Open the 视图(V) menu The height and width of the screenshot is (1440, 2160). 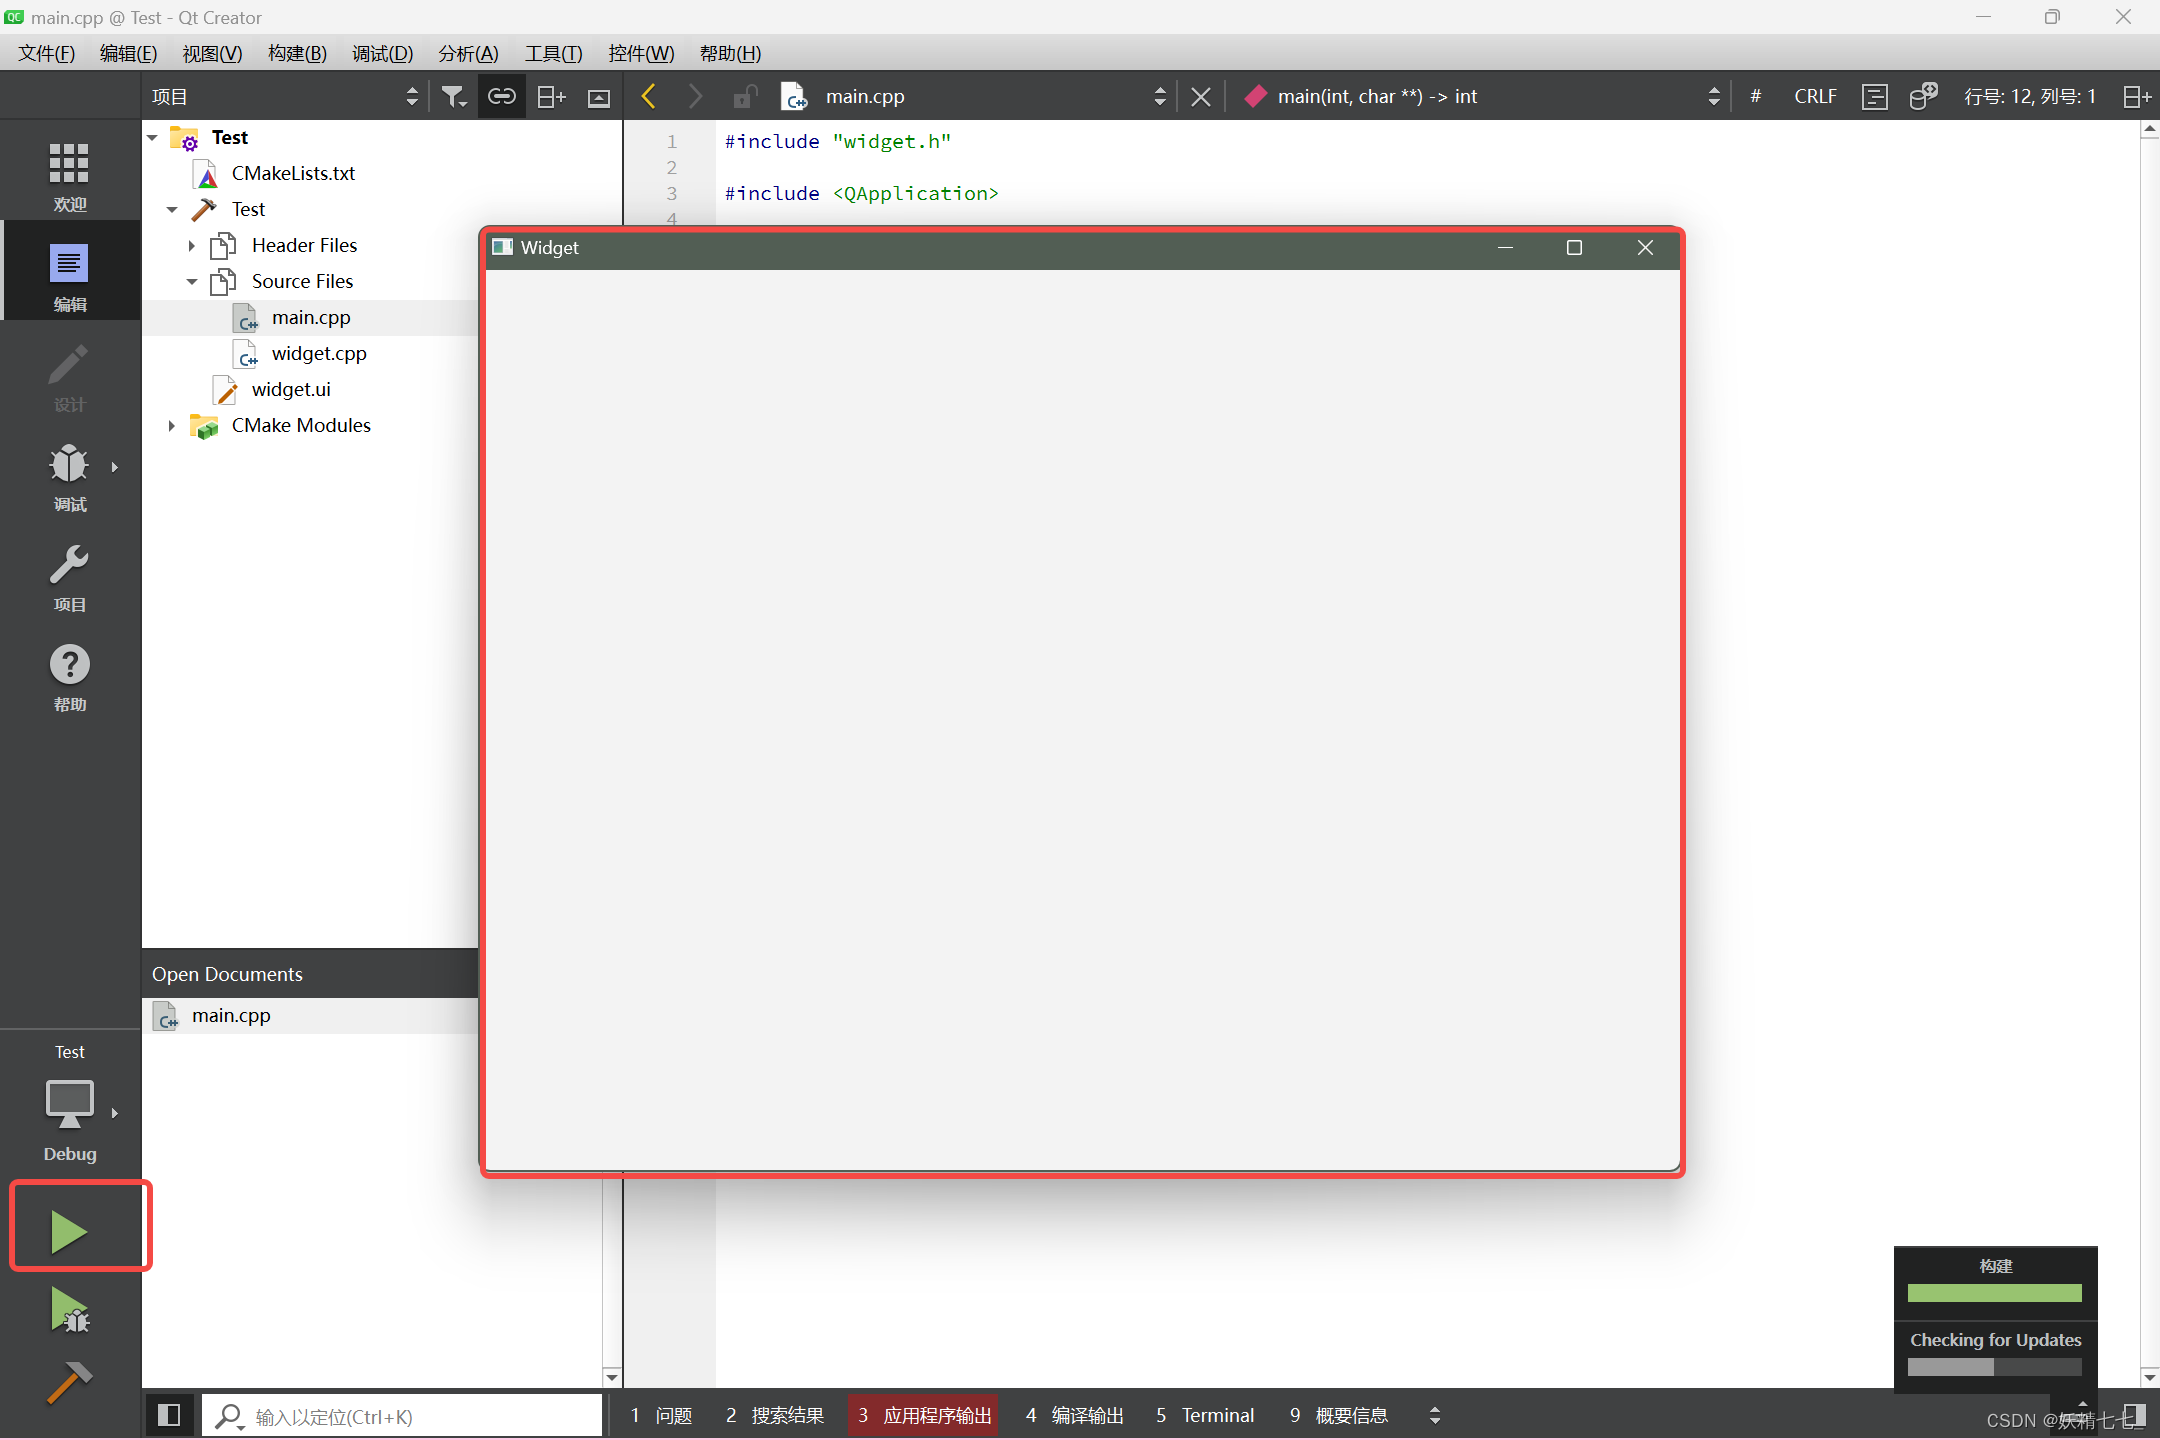212,53
